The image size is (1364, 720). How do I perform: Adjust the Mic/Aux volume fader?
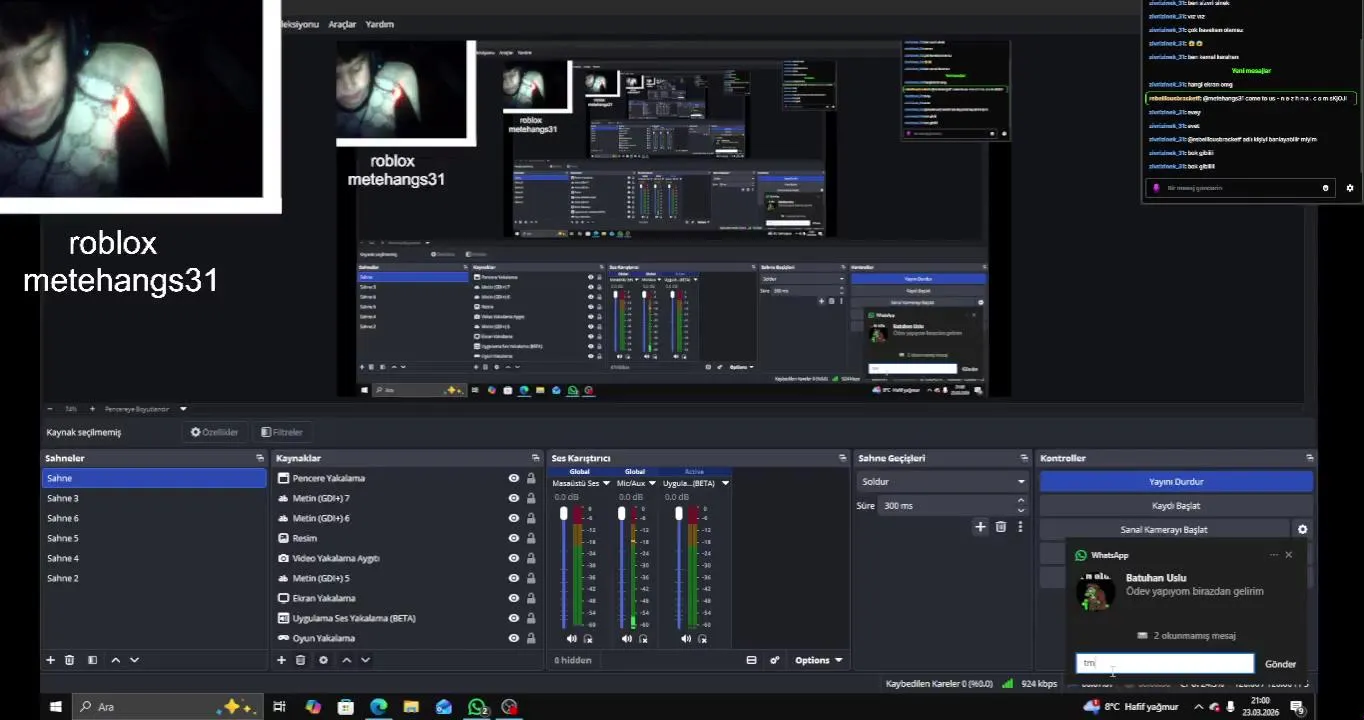pyautogui.click(x=621, y=513)
